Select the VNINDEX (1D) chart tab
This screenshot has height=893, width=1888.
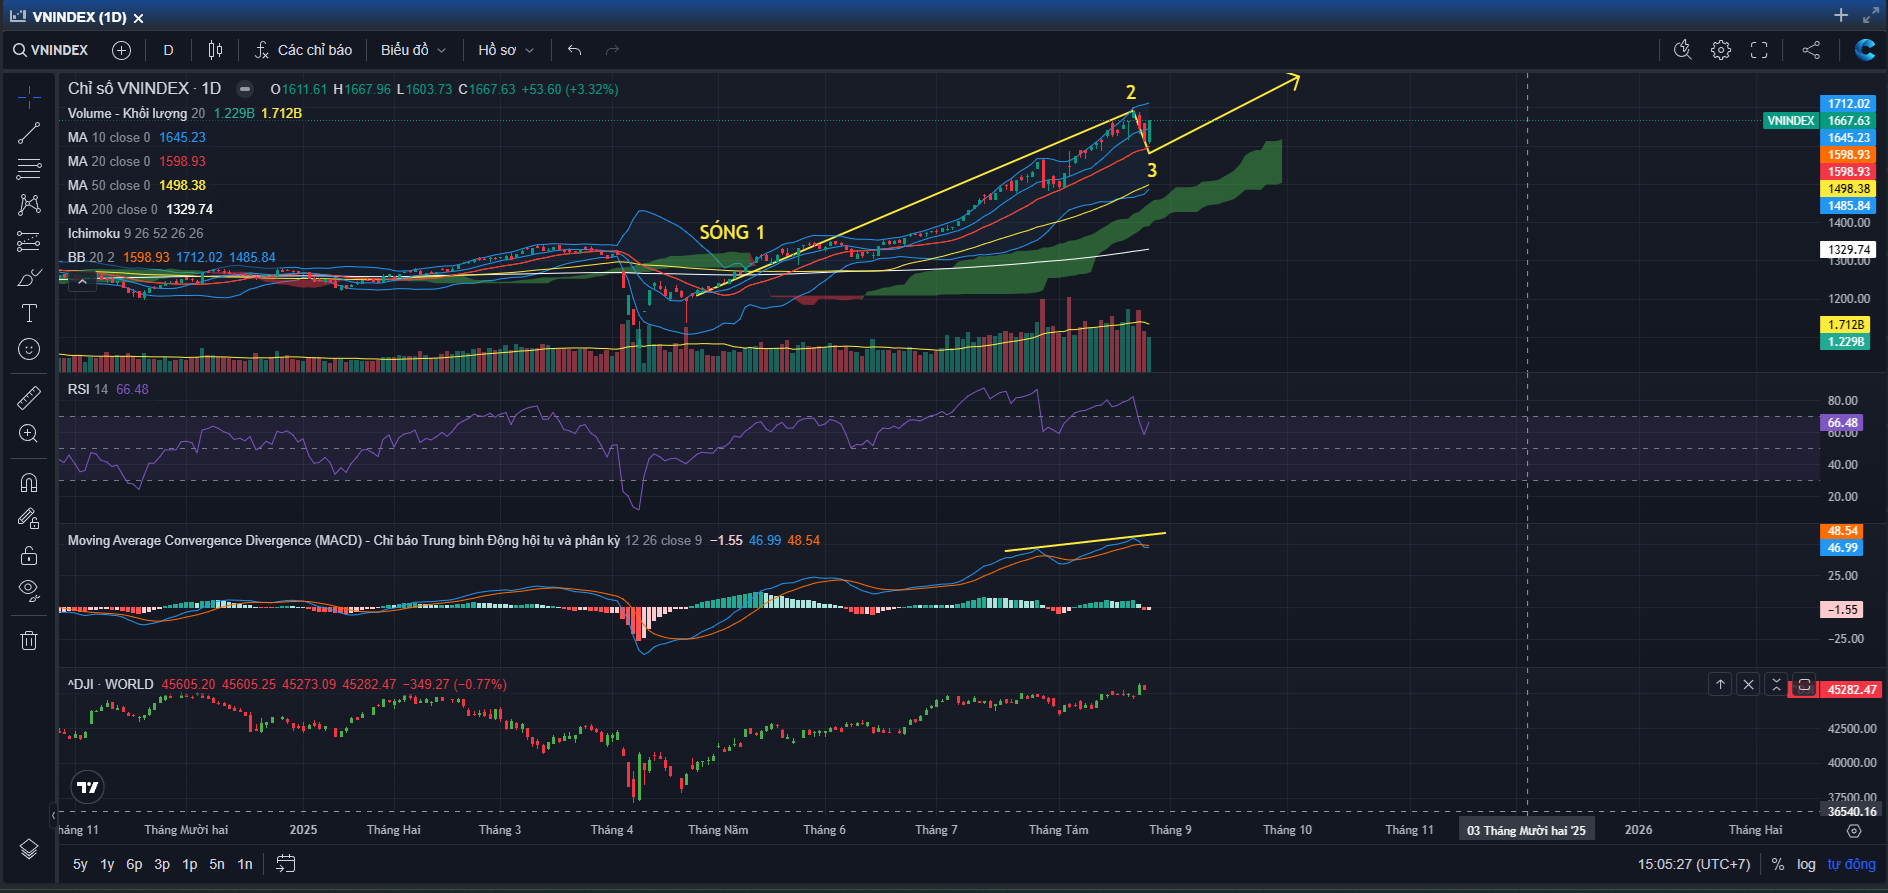(x=79, y=17)
